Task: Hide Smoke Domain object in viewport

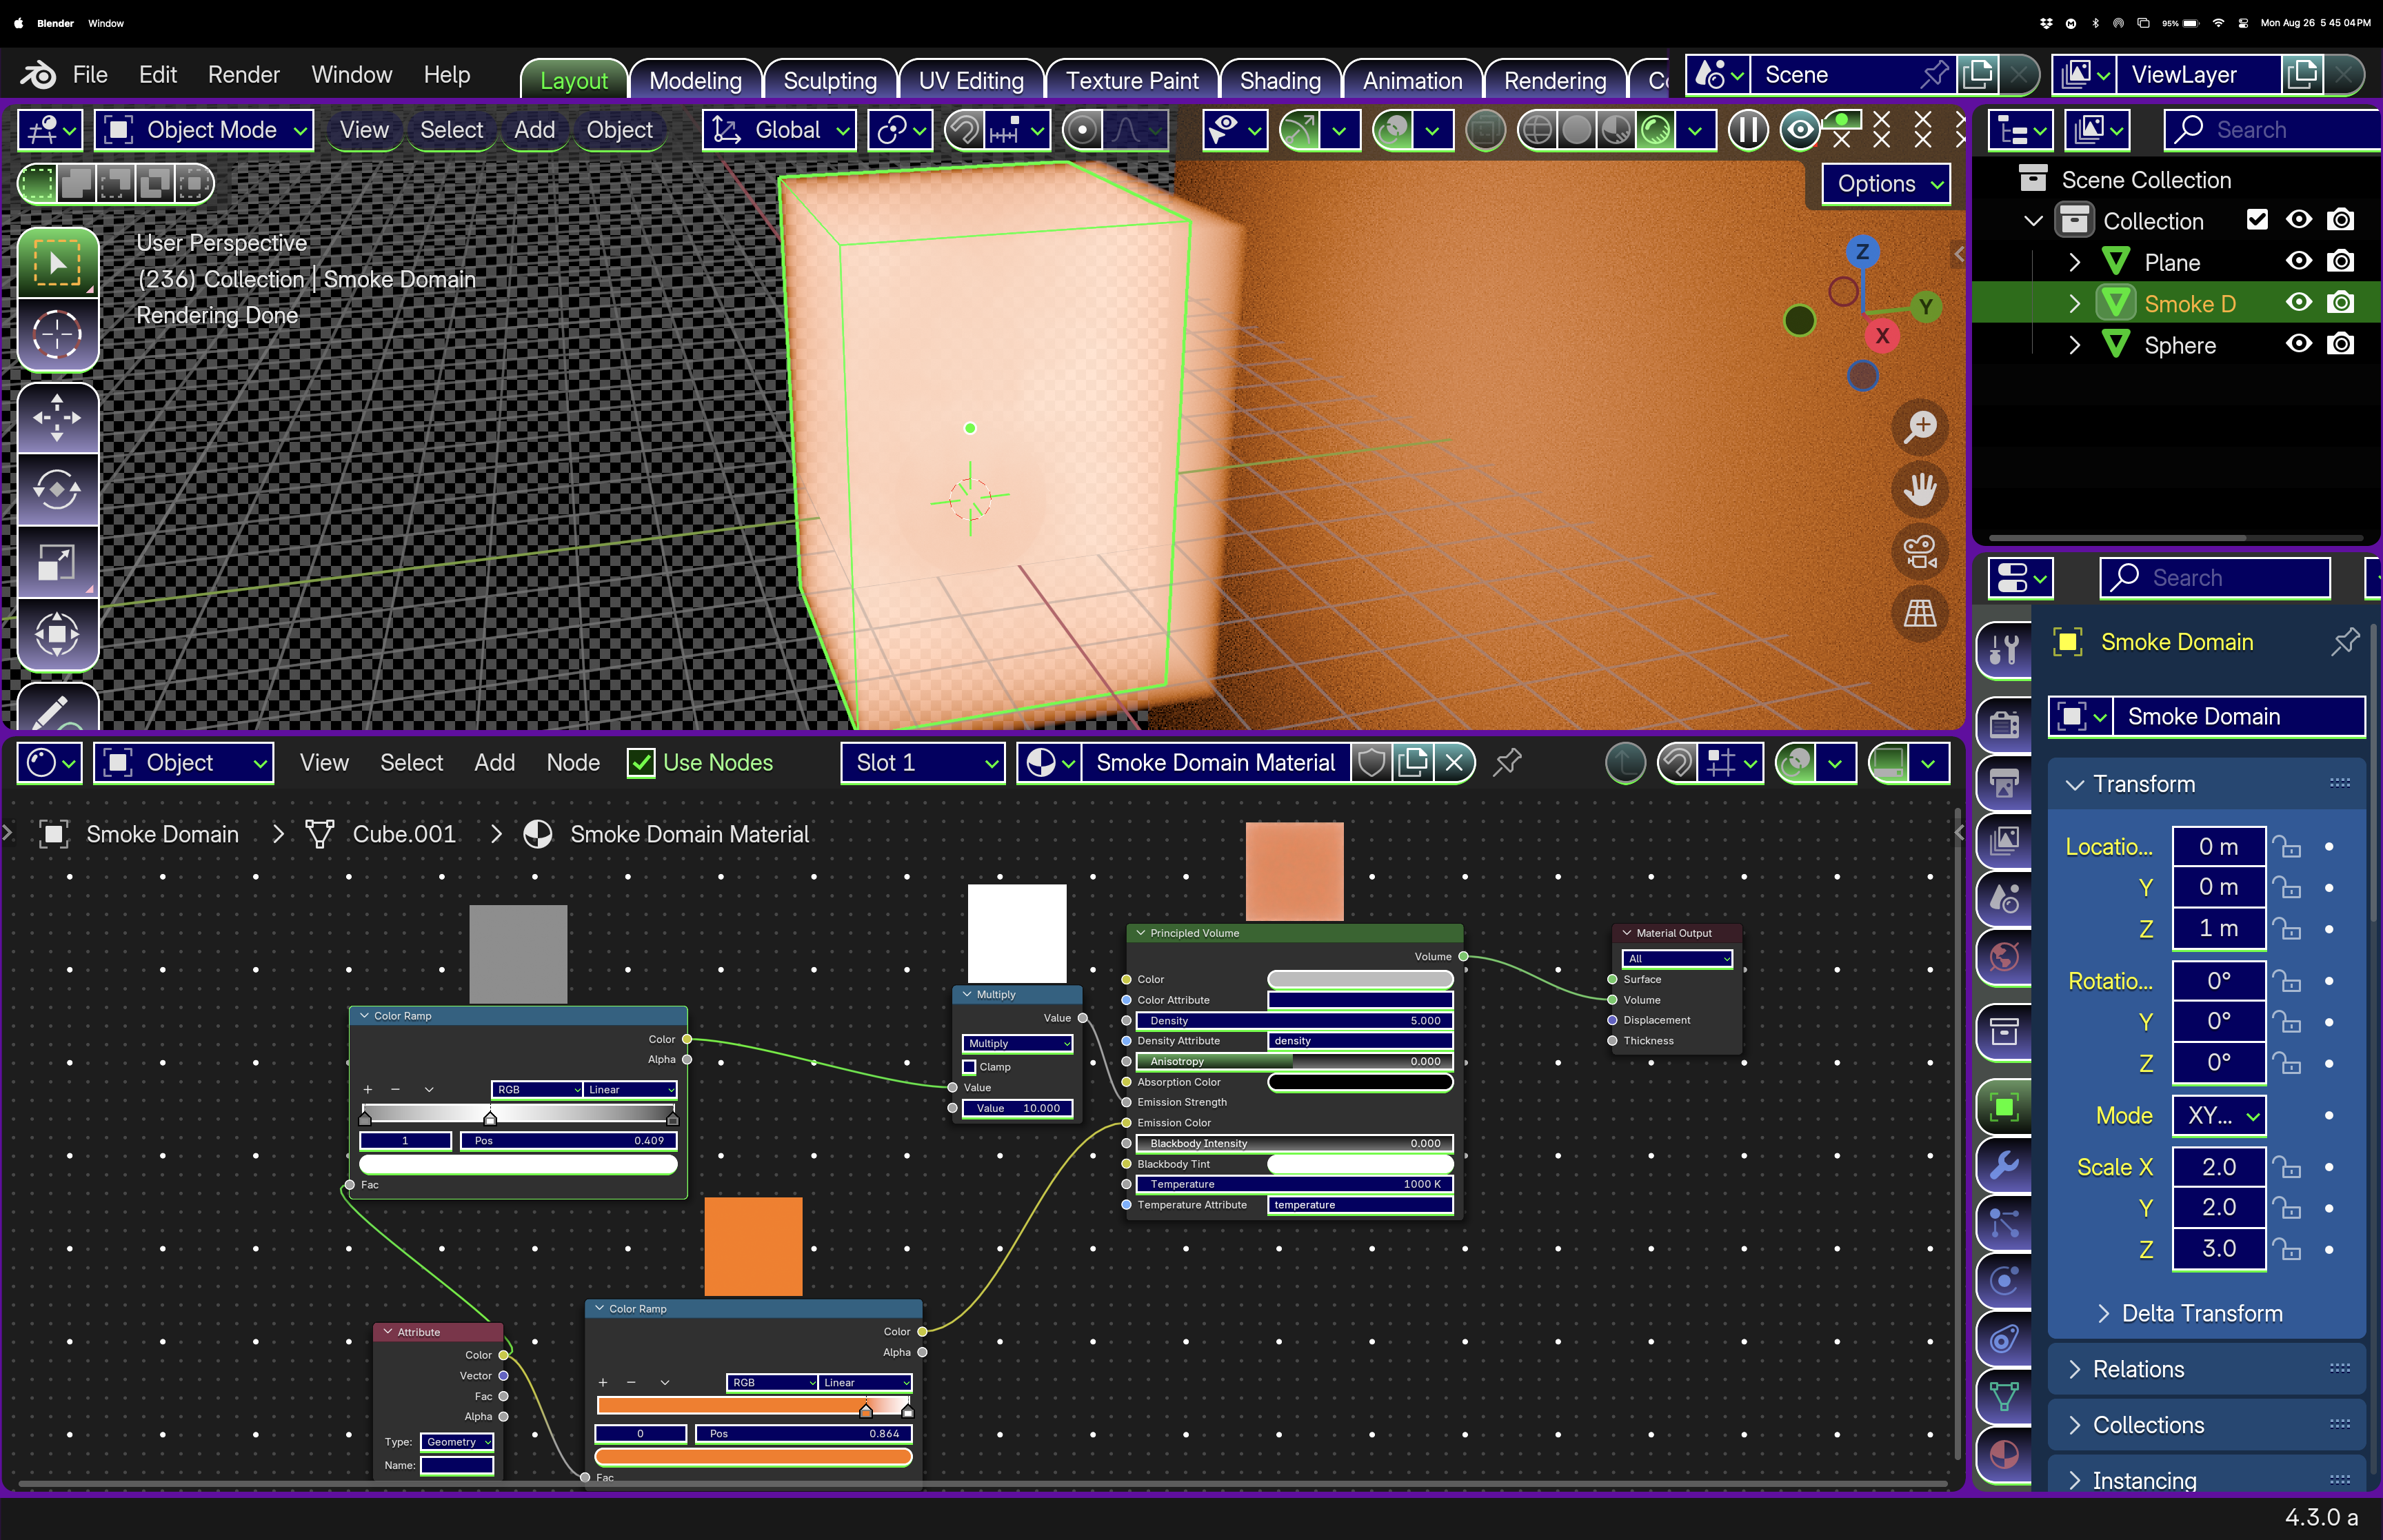Action: tap(2299, 303)
